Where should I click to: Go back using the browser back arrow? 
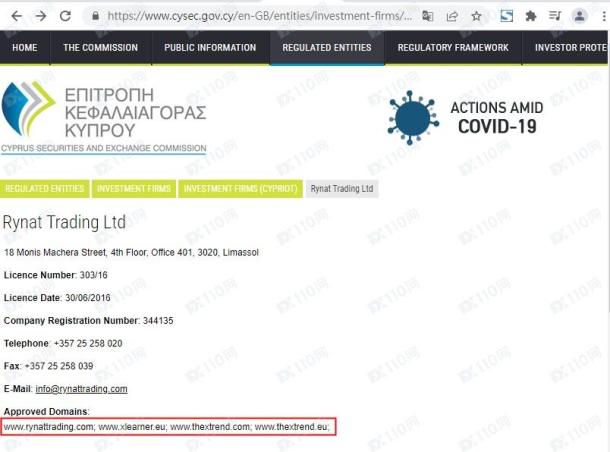(16, 16)
